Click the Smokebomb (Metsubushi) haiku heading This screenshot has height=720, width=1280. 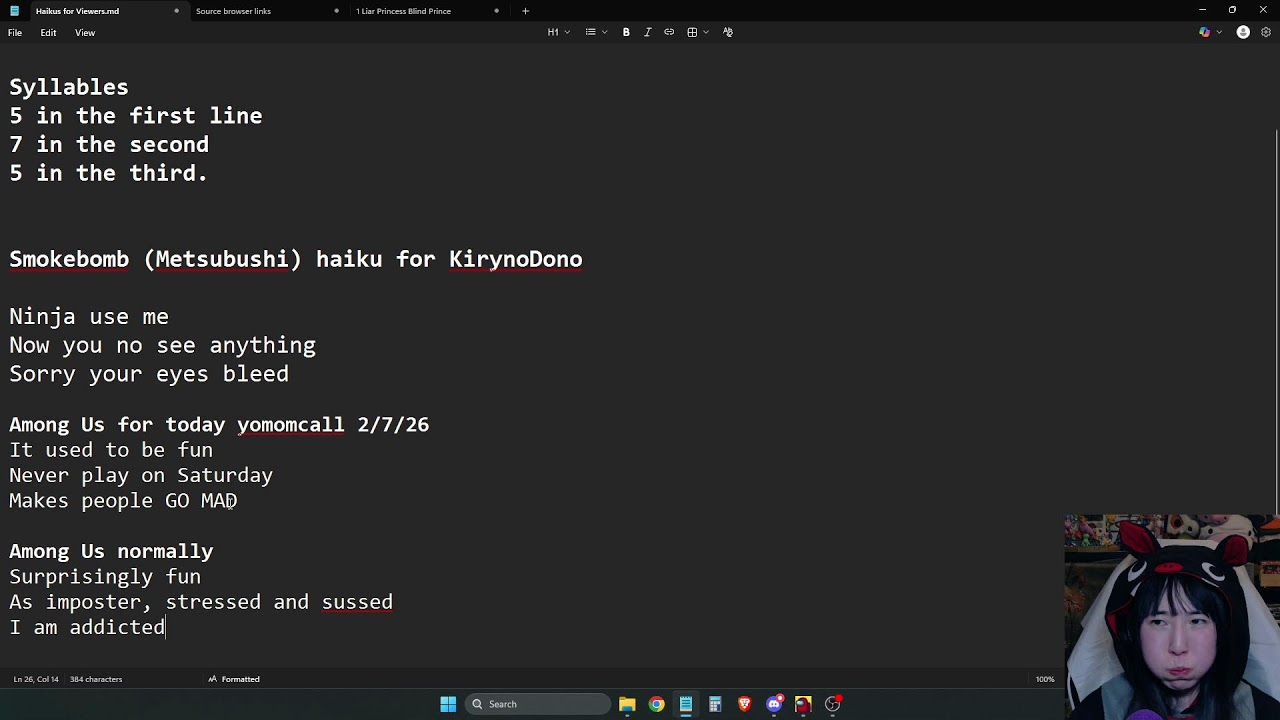click(x=296, y=260)
